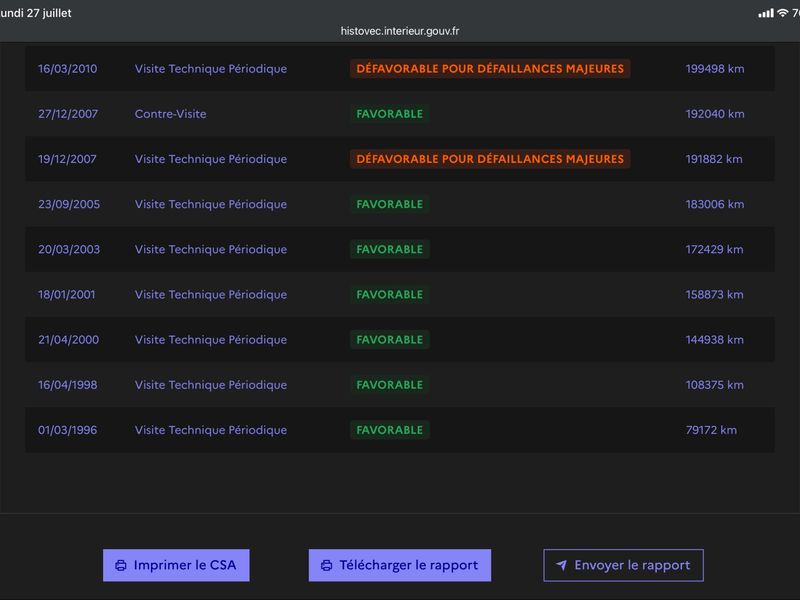Click the Défavorable badge for 16/03/2010
The width and height of the screenshot is (800, 600).
click(x=490, y=68)
